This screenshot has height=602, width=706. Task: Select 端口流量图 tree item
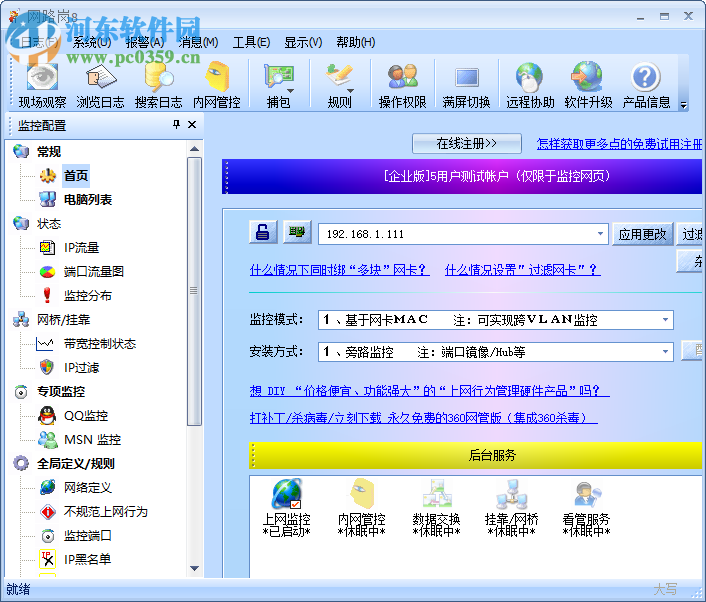coord(93,272)
